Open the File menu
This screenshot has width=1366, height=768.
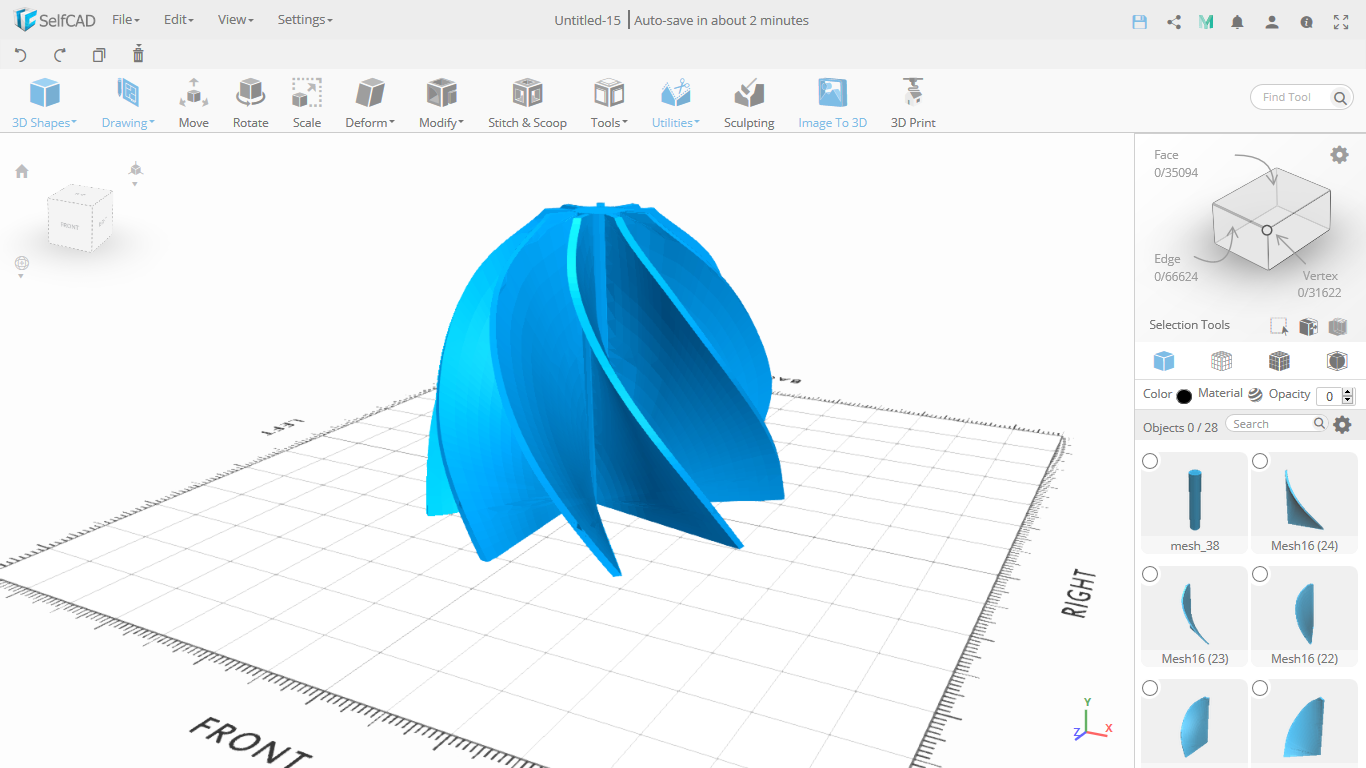click(126, 20)
